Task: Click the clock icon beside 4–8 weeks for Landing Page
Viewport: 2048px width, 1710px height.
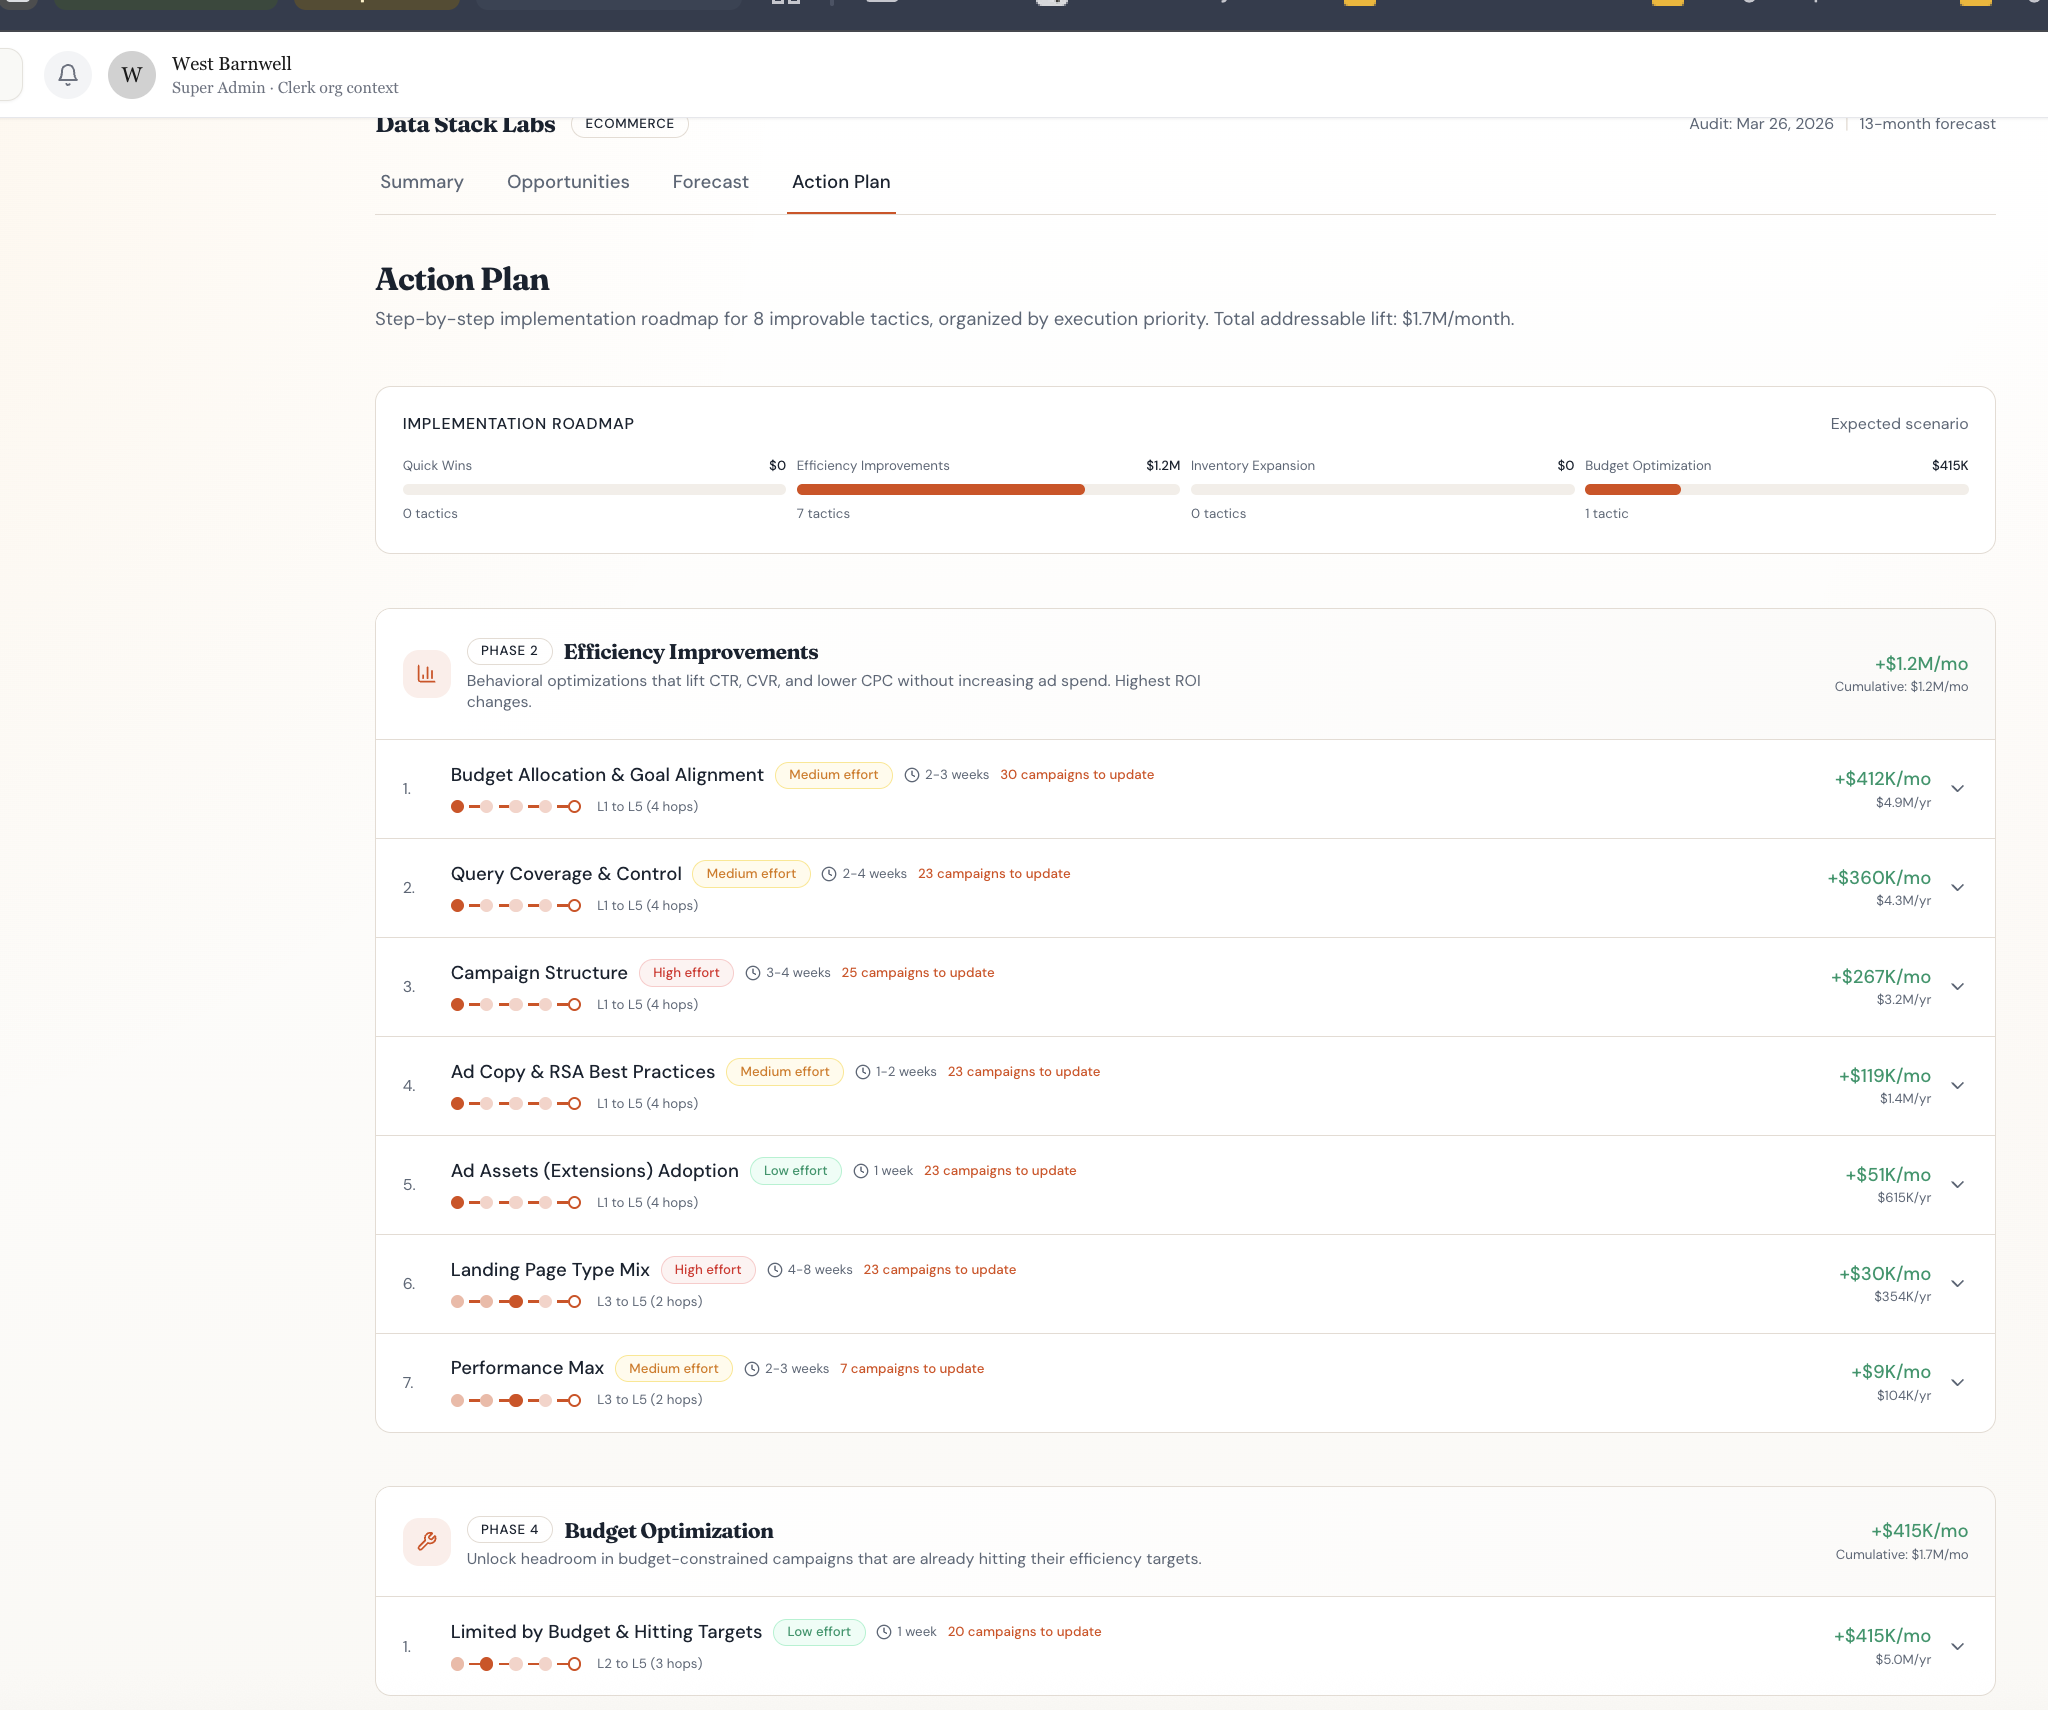Action: point(775,1270)
